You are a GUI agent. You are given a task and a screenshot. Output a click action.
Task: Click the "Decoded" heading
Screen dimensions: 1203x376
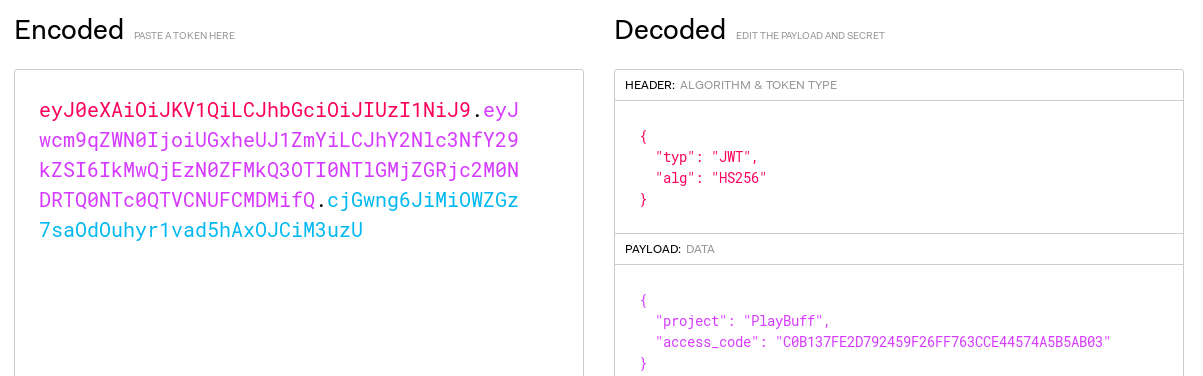pos(670,30)
